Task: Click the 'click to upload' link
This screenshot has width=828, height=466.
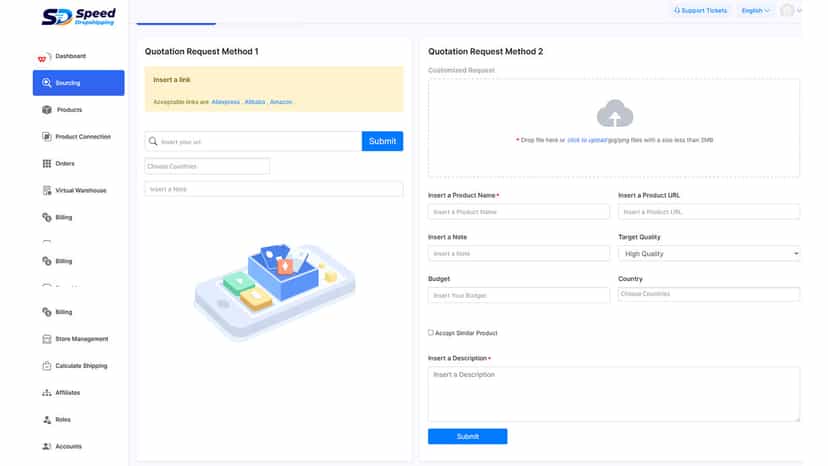Action: [587, 140]
